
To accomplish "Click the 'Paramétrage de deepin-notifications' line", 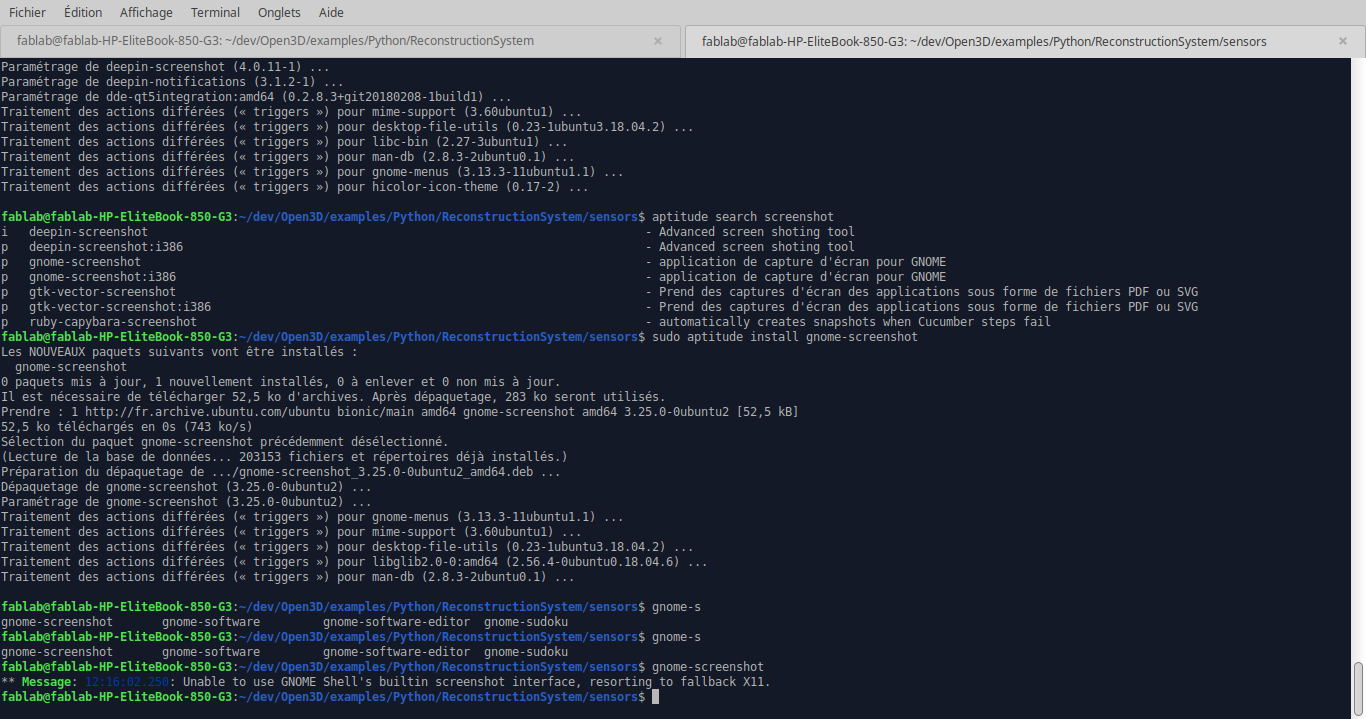I will click(x=172, y=82).
